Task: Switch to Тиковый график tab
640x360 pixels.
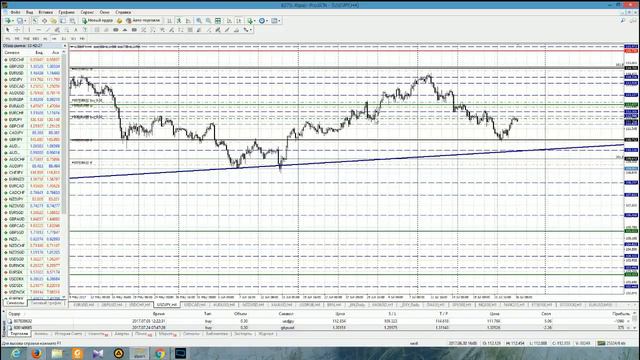Action: coord(46,303)
